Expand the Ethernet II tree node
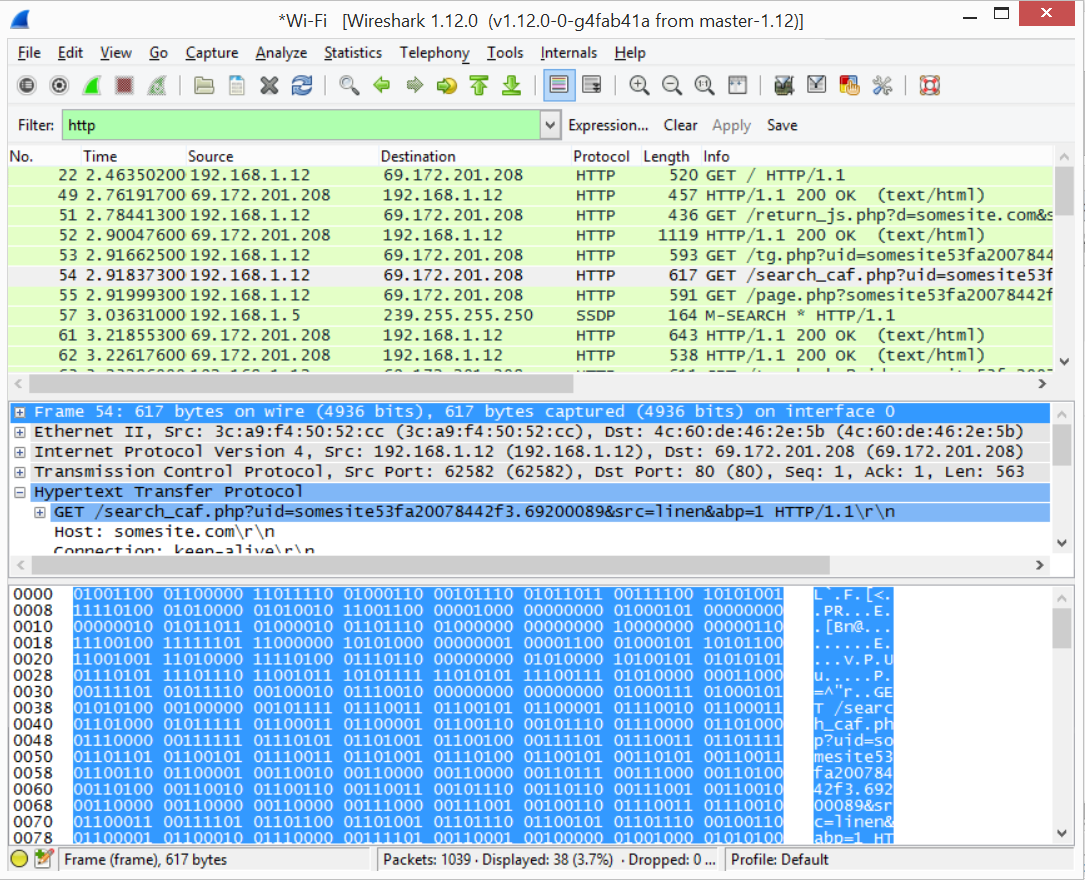 pos(20,432)
